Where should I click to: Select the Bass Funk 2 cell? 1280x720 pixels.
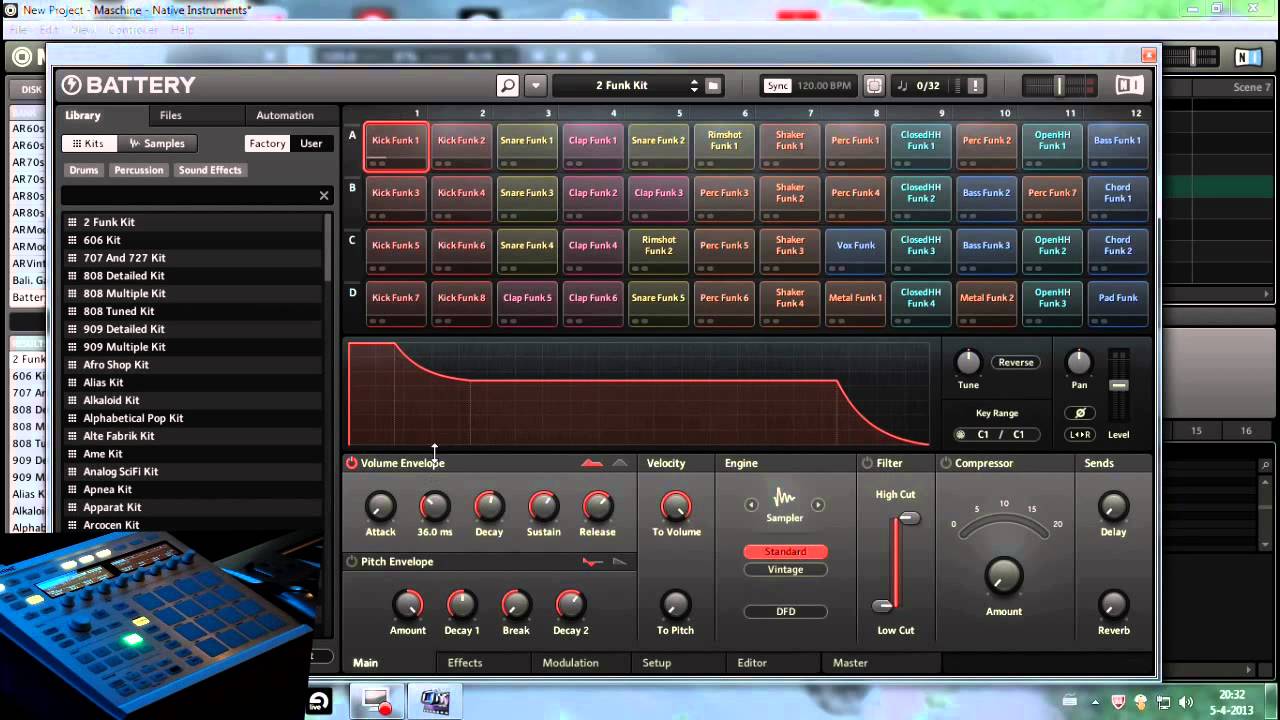tap(987, 198)
